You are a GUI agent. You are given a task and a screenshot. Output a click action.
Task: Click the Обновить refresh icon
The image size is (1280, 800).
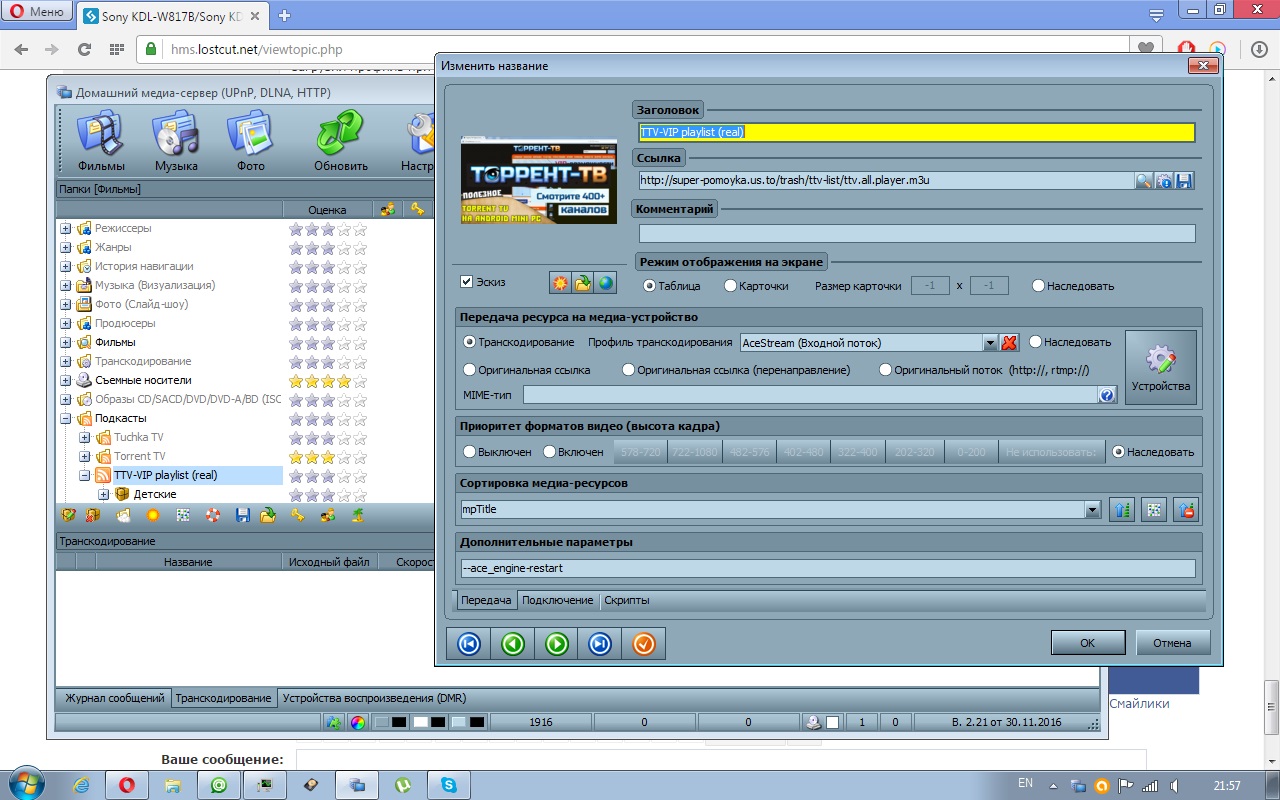340,134
